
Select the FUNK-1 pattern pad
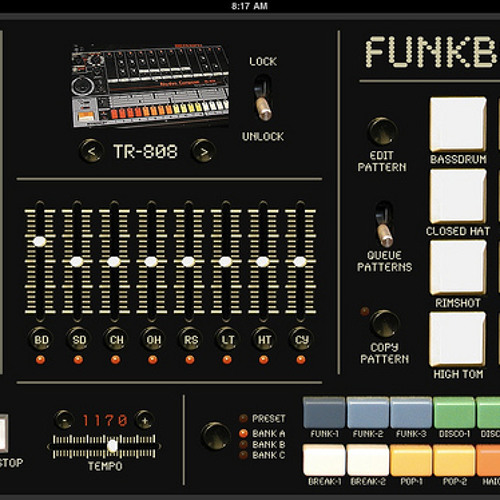(x=324, y=413)
